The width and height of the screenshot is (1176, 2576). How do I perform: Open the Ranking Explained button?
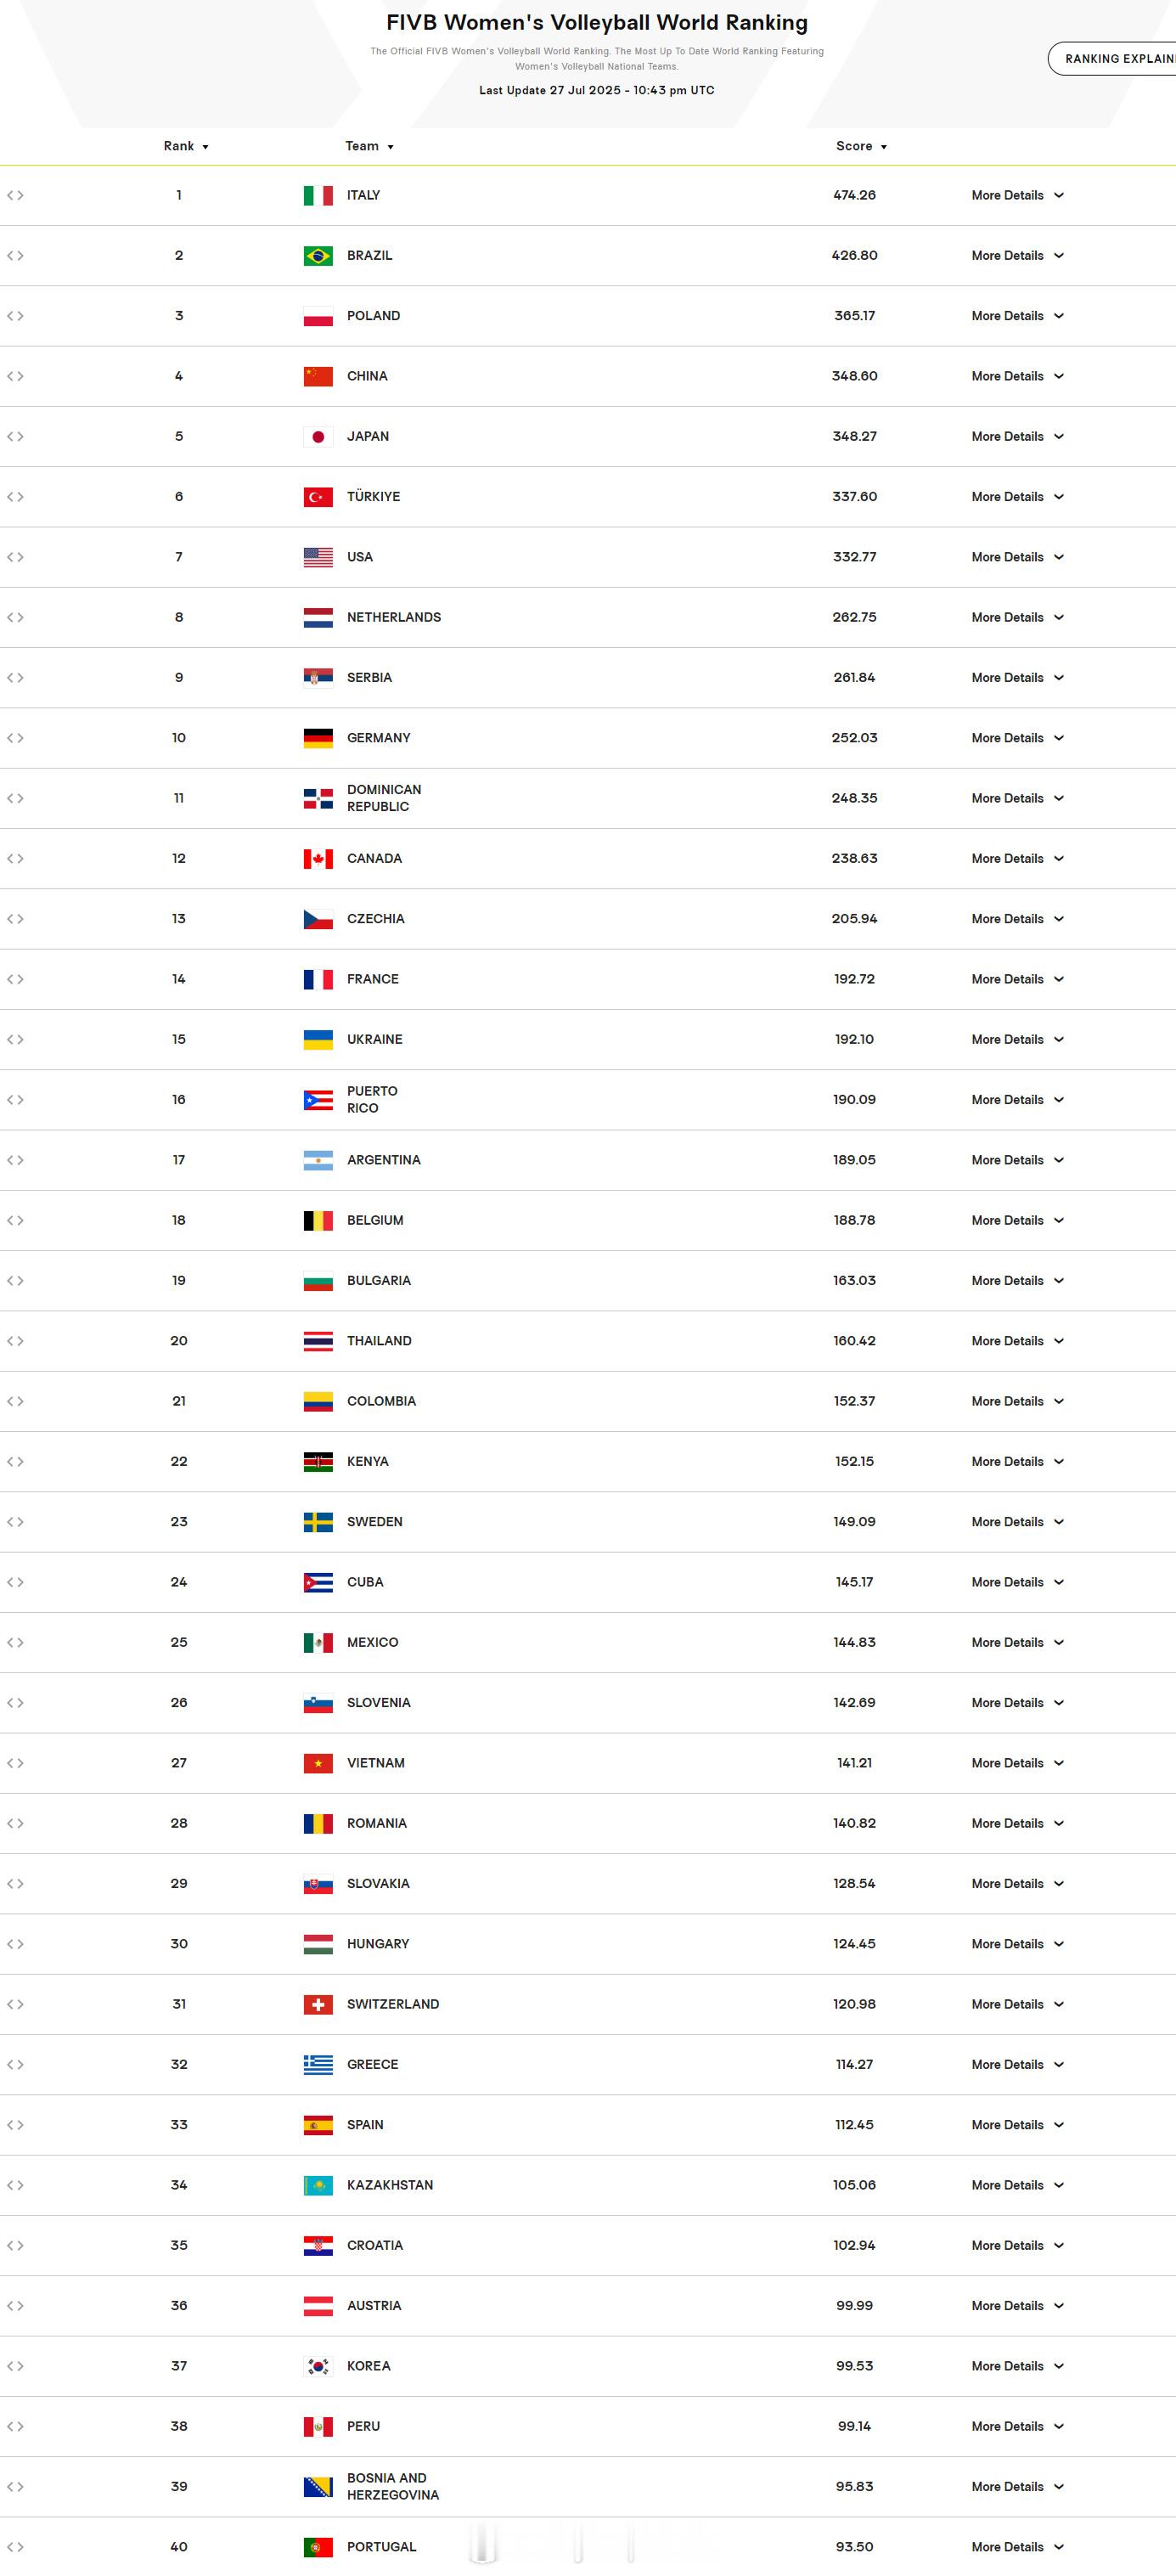[x=1112, y=59]
